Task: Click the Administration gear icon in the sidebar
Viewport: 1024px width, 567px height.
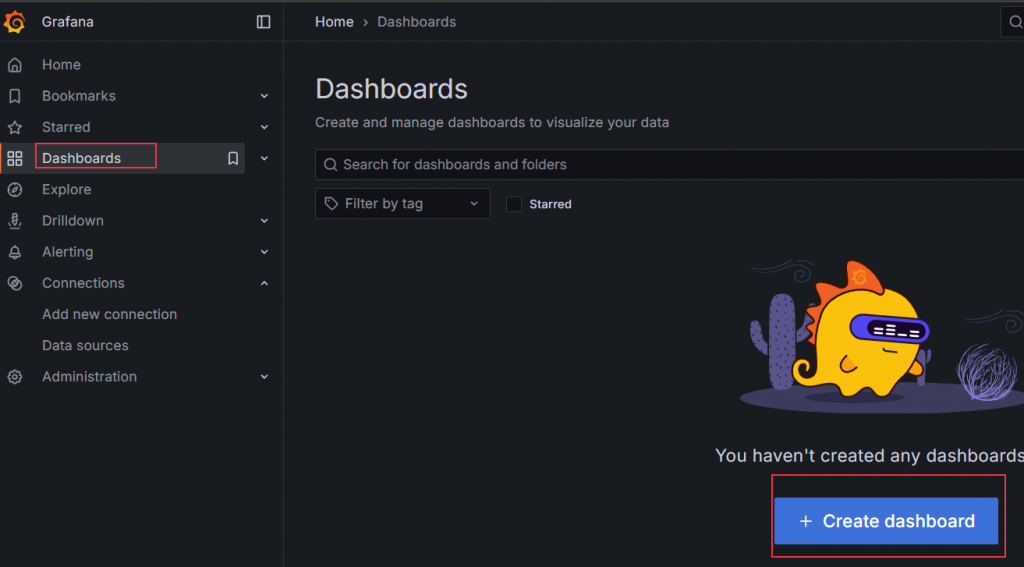Action: tap(14, 377)
